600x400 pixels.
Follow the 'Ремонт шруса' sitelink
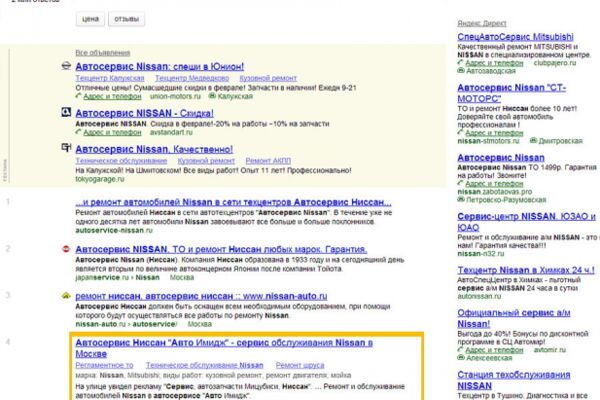[300, 366]
